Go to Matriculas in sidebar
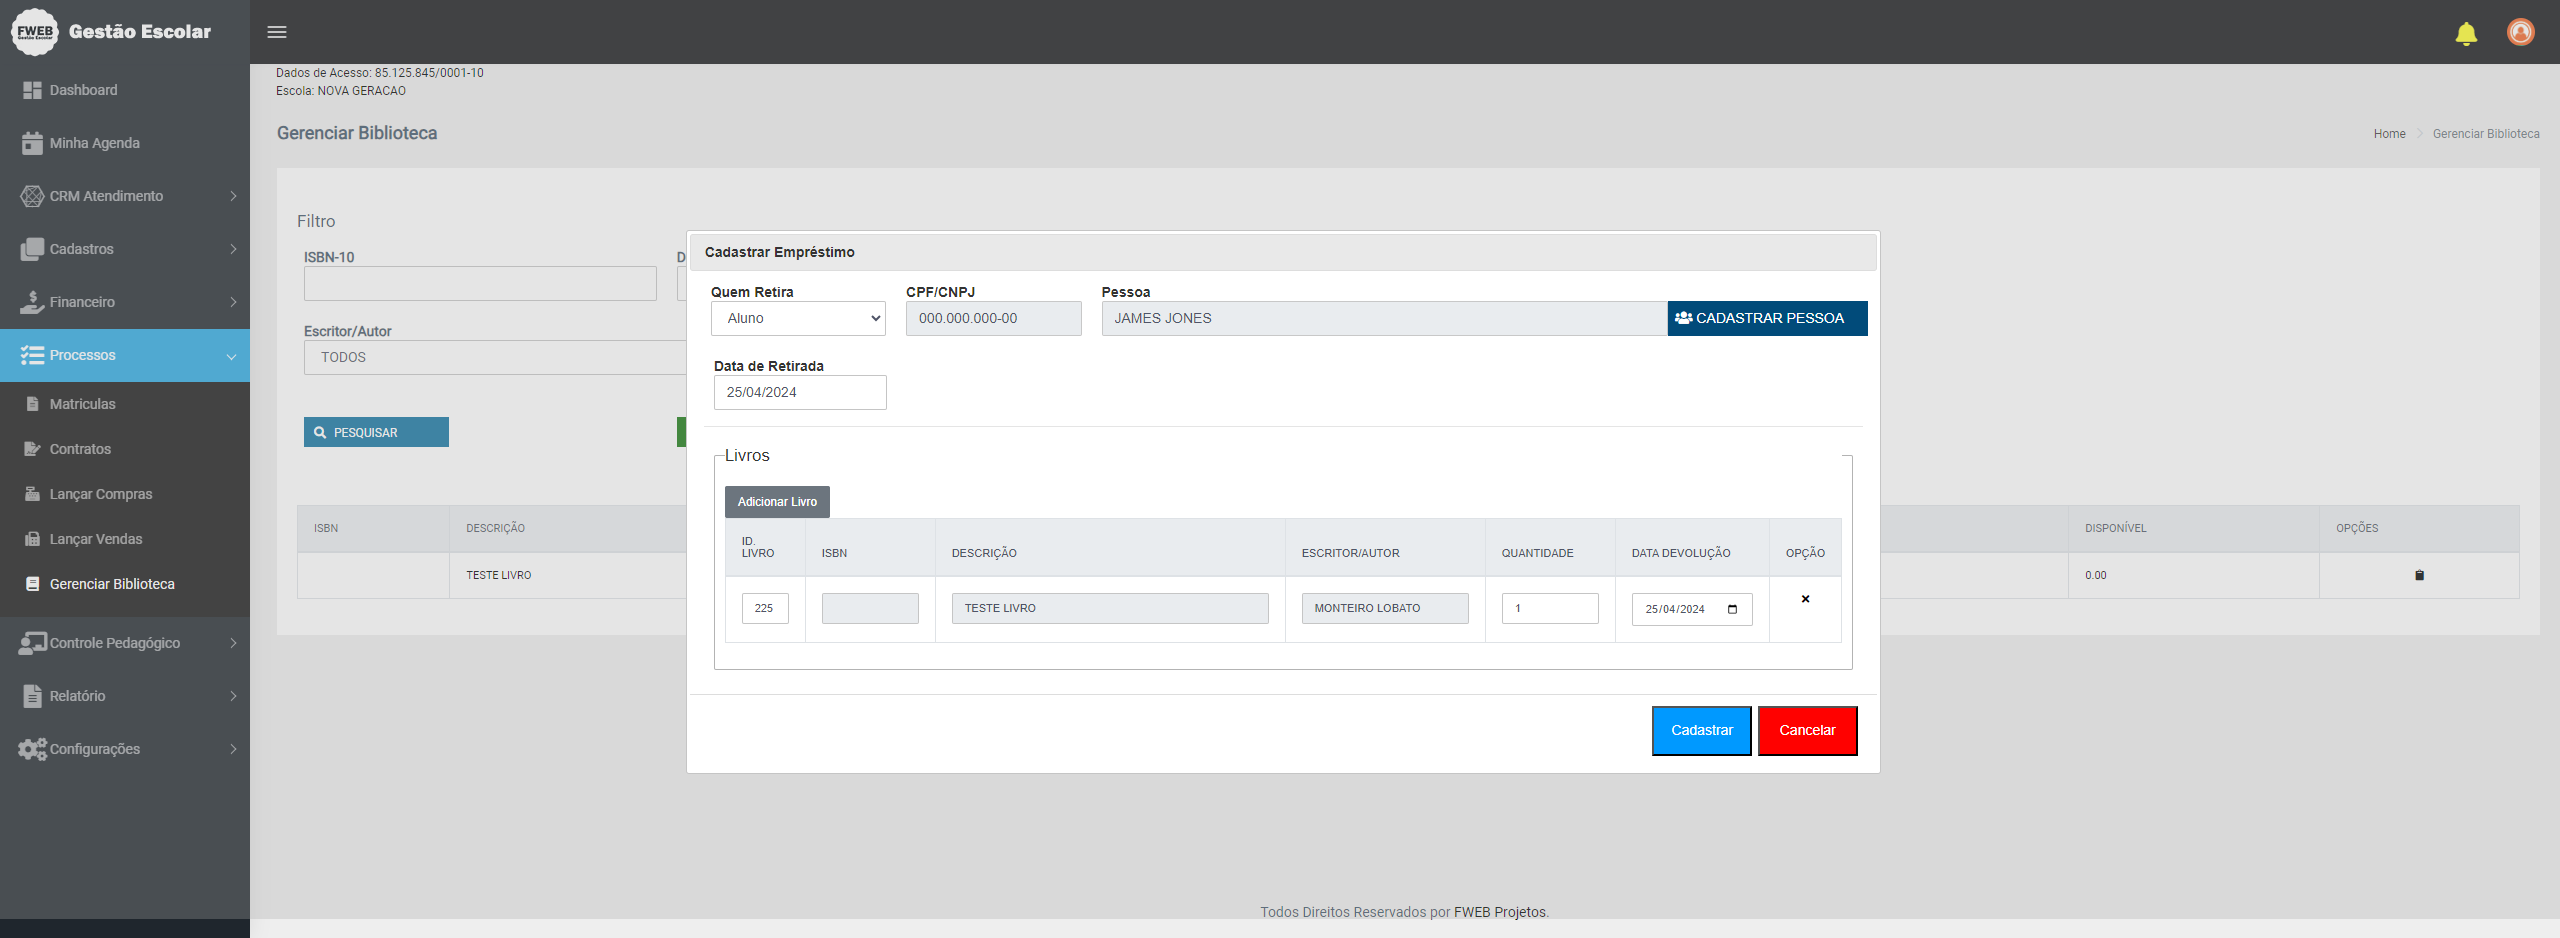This screenshot has height=938, width=2560. click(83, 404)
